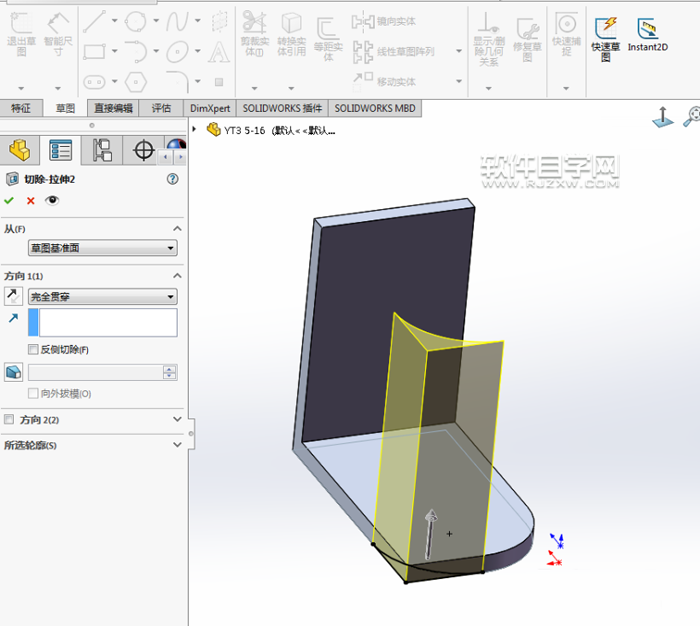Expand the 所选轮廓 section

177,445
